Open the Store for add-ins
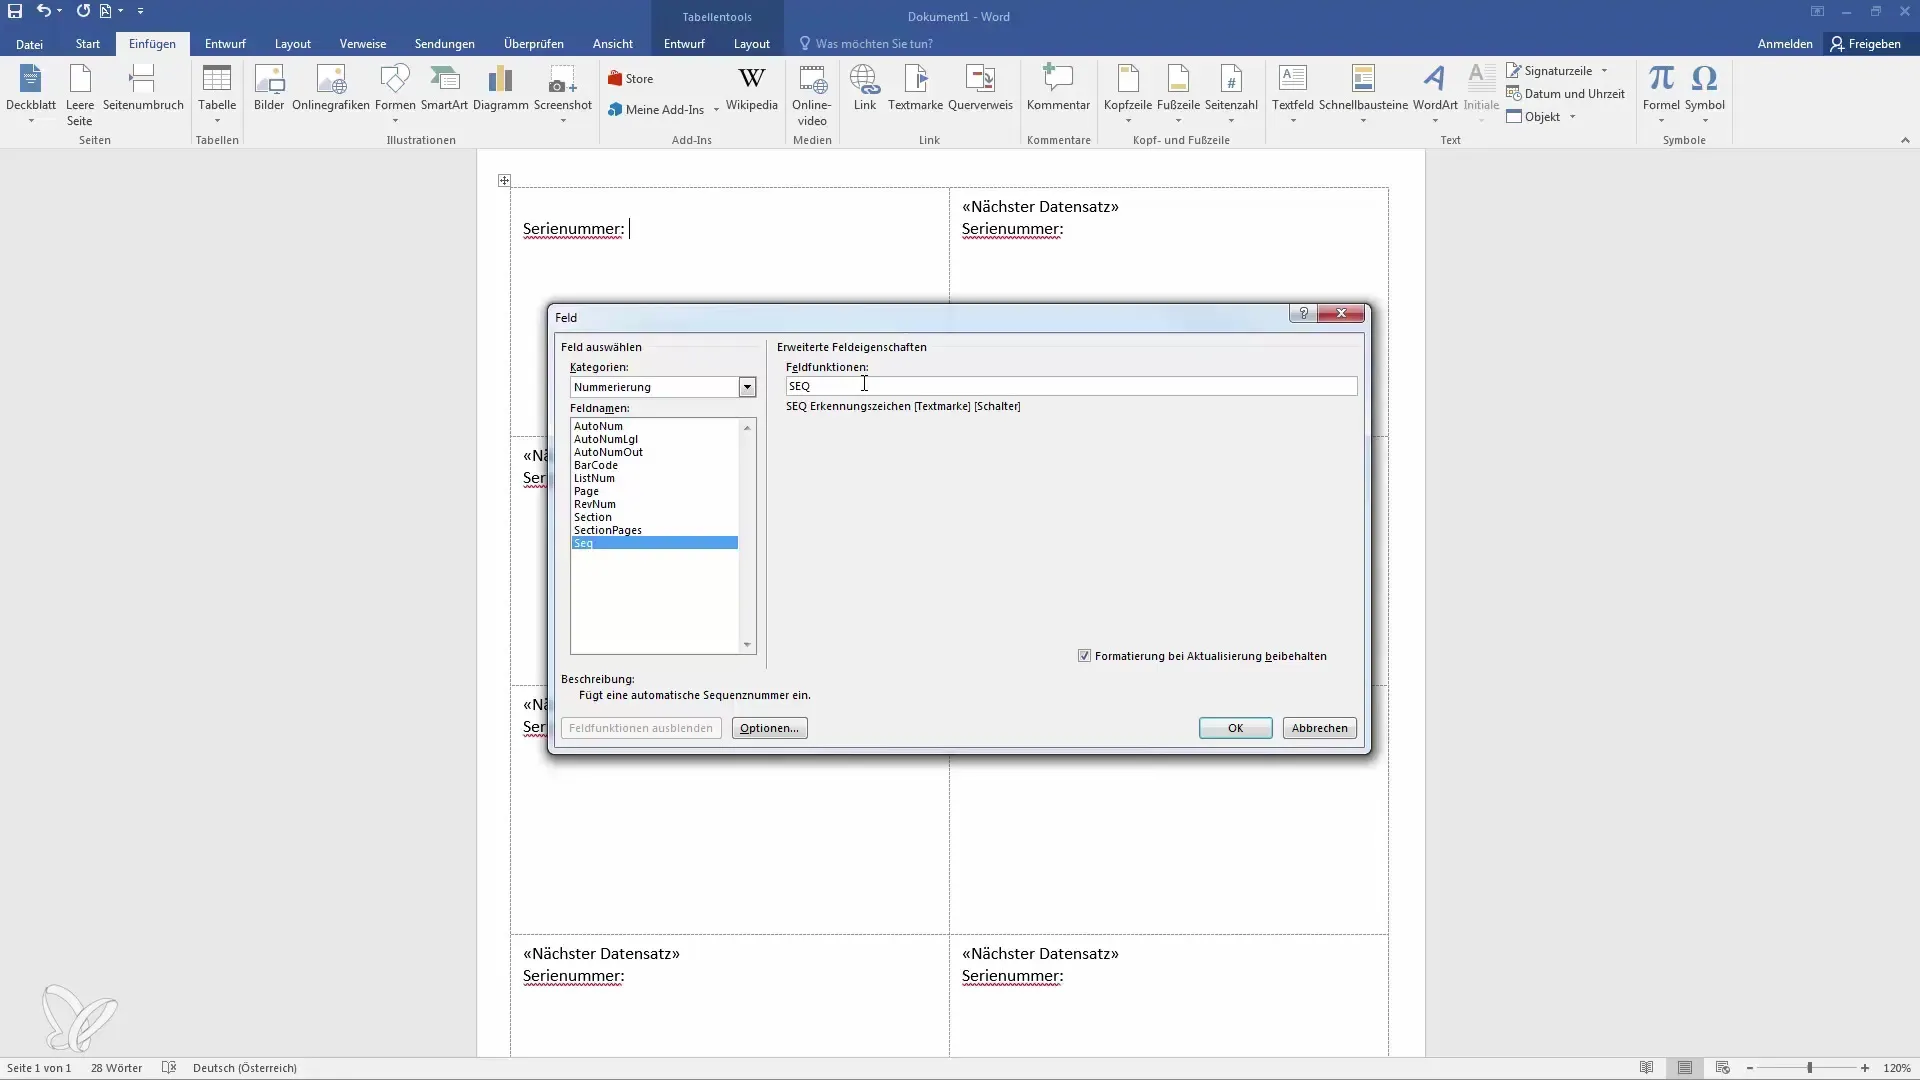Viewport: 1920px width, 1080px height. coord(631,79)
